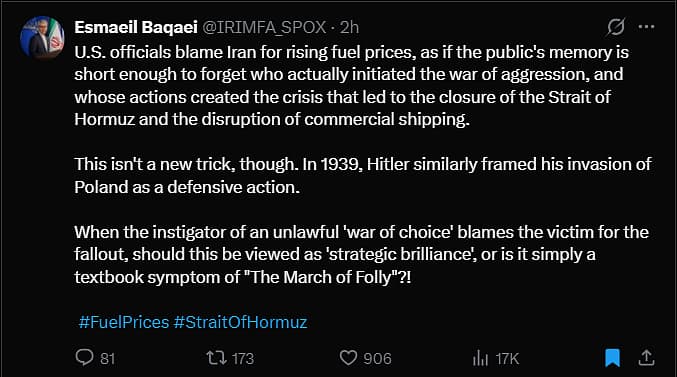This screenshot has width=677, height=377.
Task: Open the #FuelPrices hashtag
Action: [x=124, y=322]
